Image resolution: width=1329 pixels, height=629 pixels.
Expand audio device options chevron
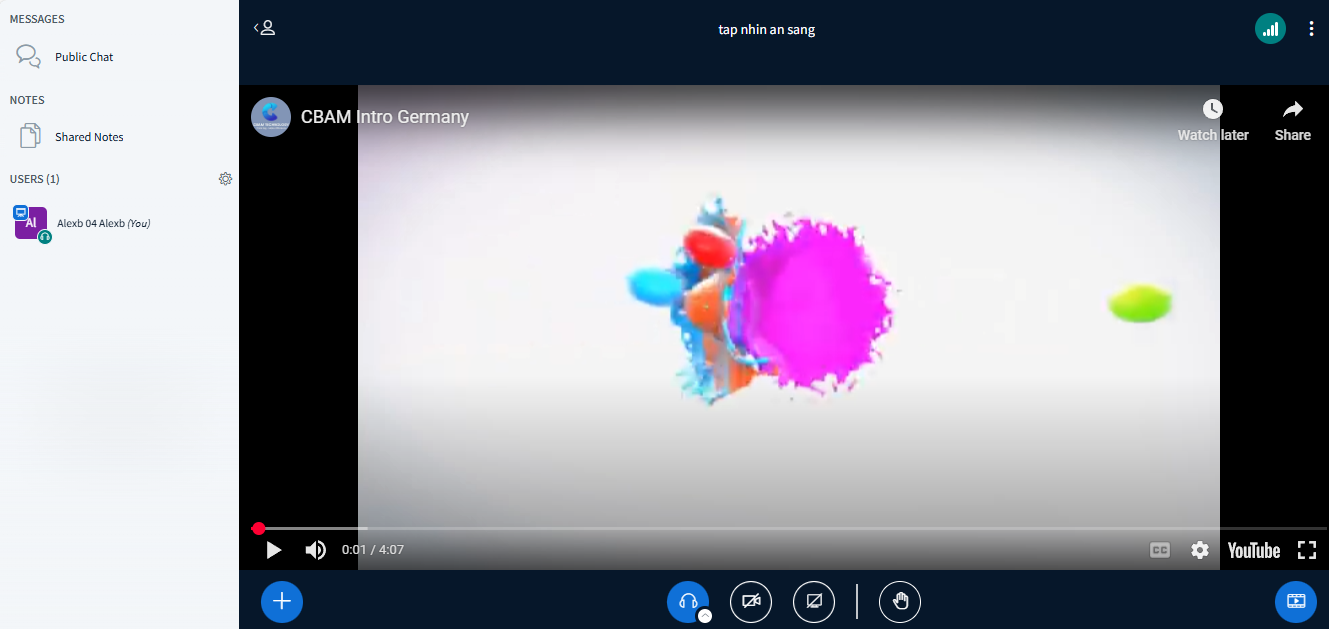point(705,616)
